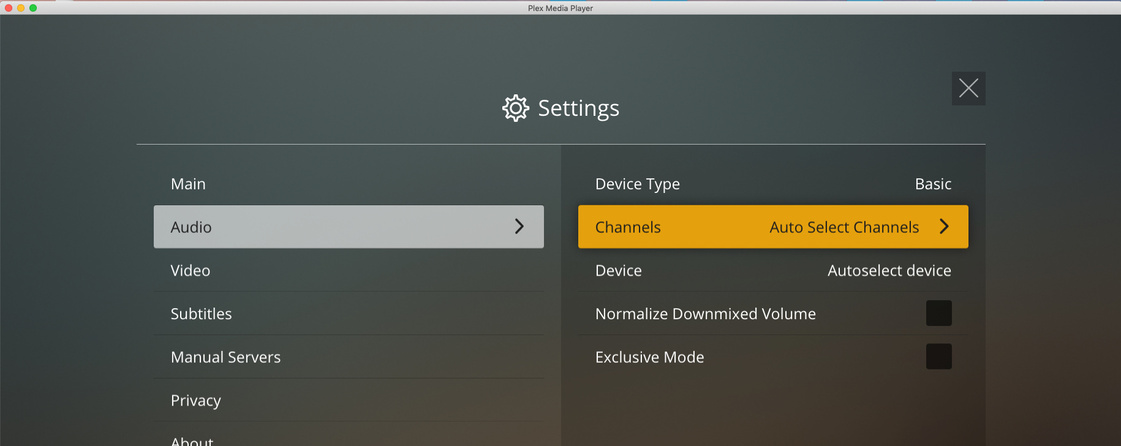Open the Channels selection dropdown
The image size is (1121, 446).
coord(773,227)
